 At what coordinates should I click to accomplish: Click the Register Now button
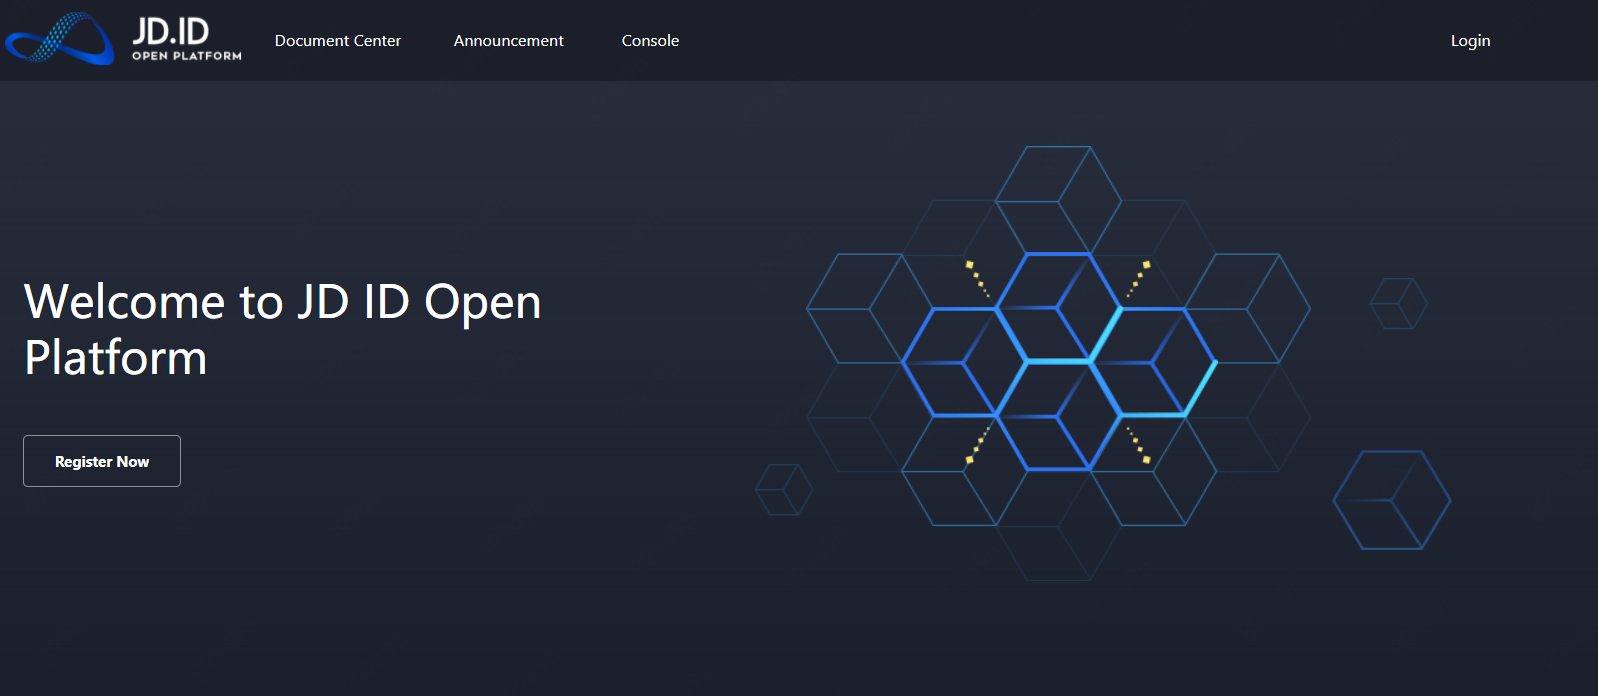click(102, 461)
